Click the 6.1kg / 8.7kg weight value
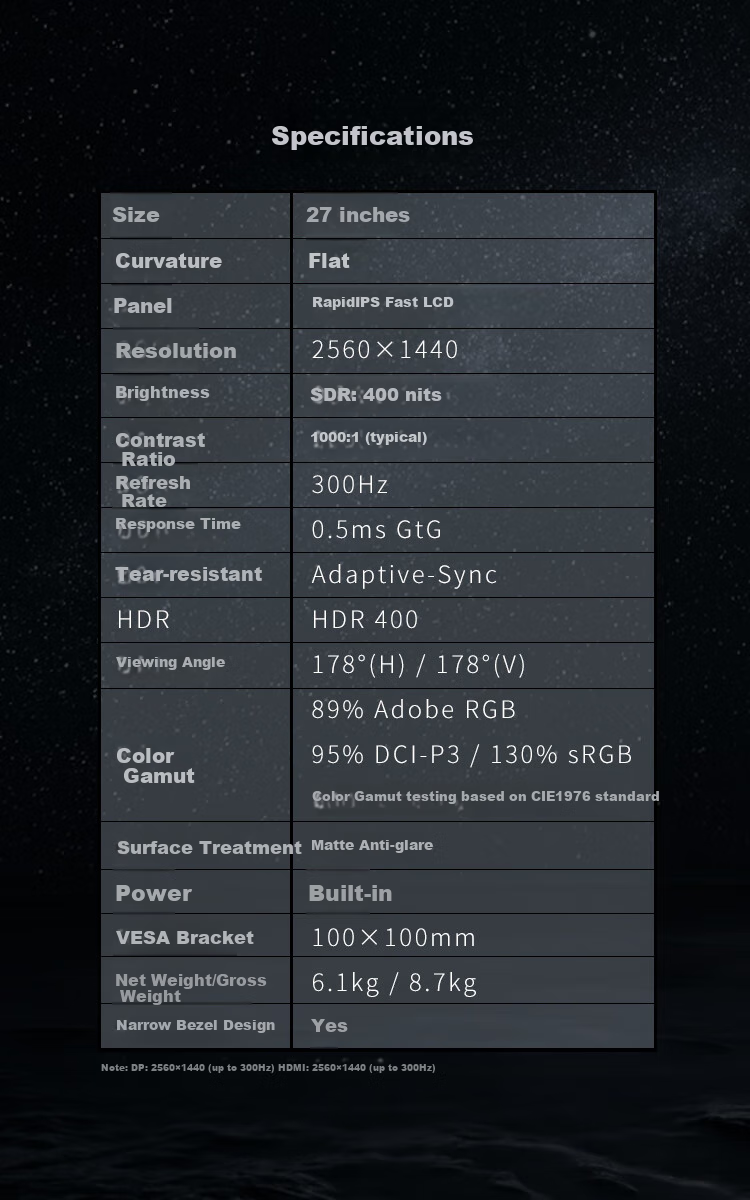Screen dimensions: 750x1200 pos(394,983)
